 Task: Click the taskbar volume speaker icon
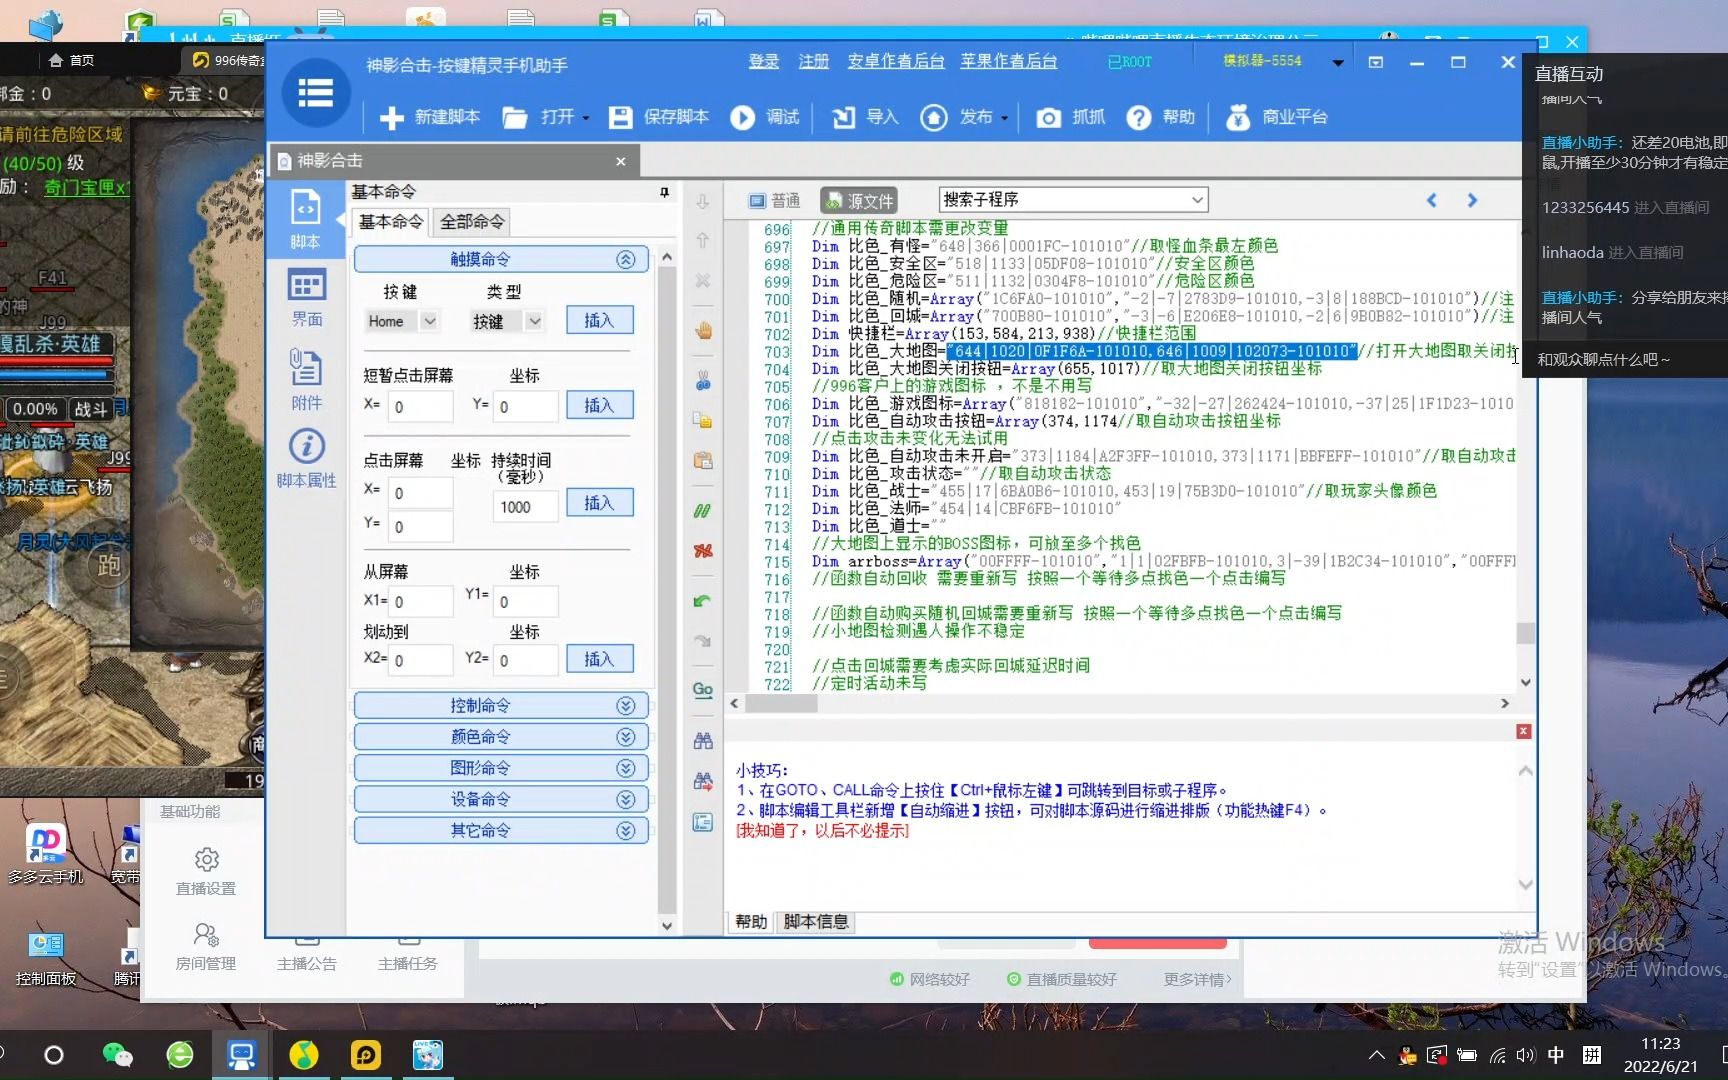tap(1525, 1055)
